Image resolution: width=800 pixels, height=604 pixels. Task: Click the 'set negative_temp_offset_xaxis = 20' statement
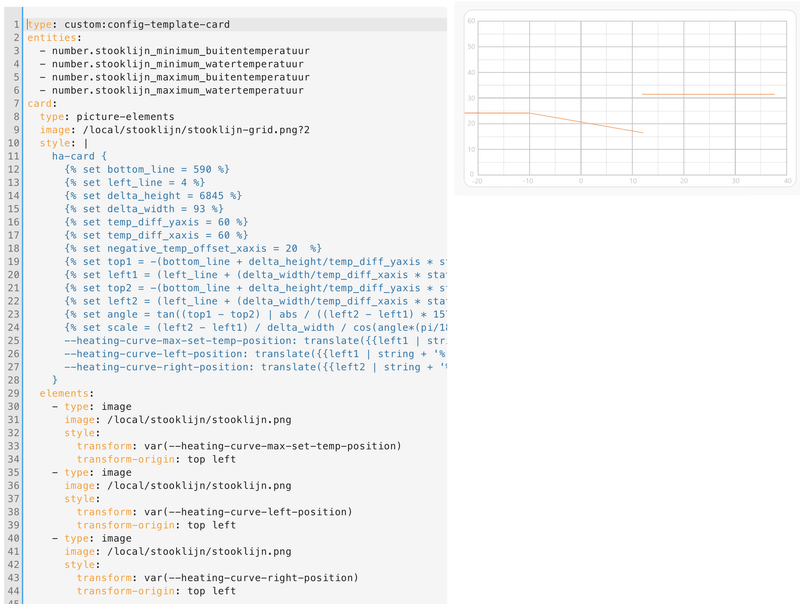[193, 248]
